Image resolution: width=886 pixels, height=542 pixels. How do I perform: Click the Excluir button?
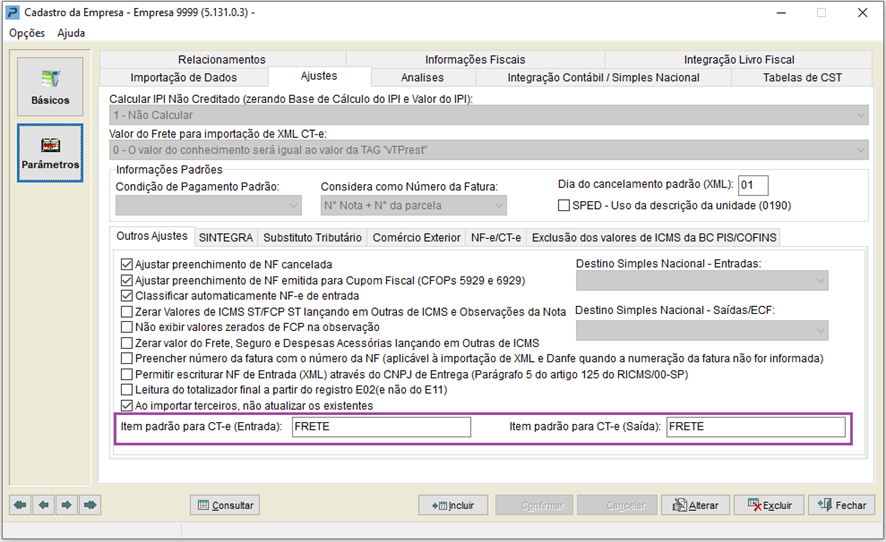[x=768, y=505]
